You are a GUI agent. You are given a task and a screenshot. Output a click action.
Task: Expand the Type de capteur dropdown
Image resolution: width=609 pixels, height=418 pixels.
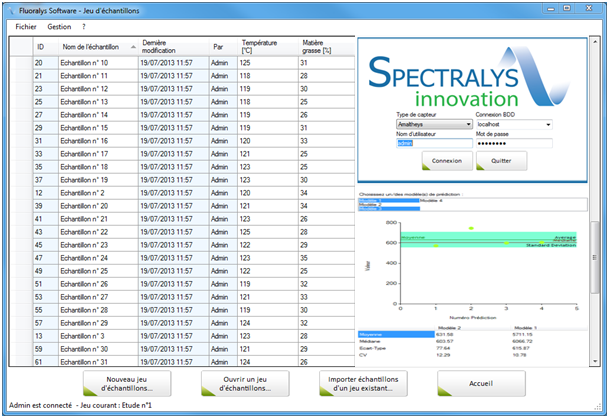(x=468, y=124)
